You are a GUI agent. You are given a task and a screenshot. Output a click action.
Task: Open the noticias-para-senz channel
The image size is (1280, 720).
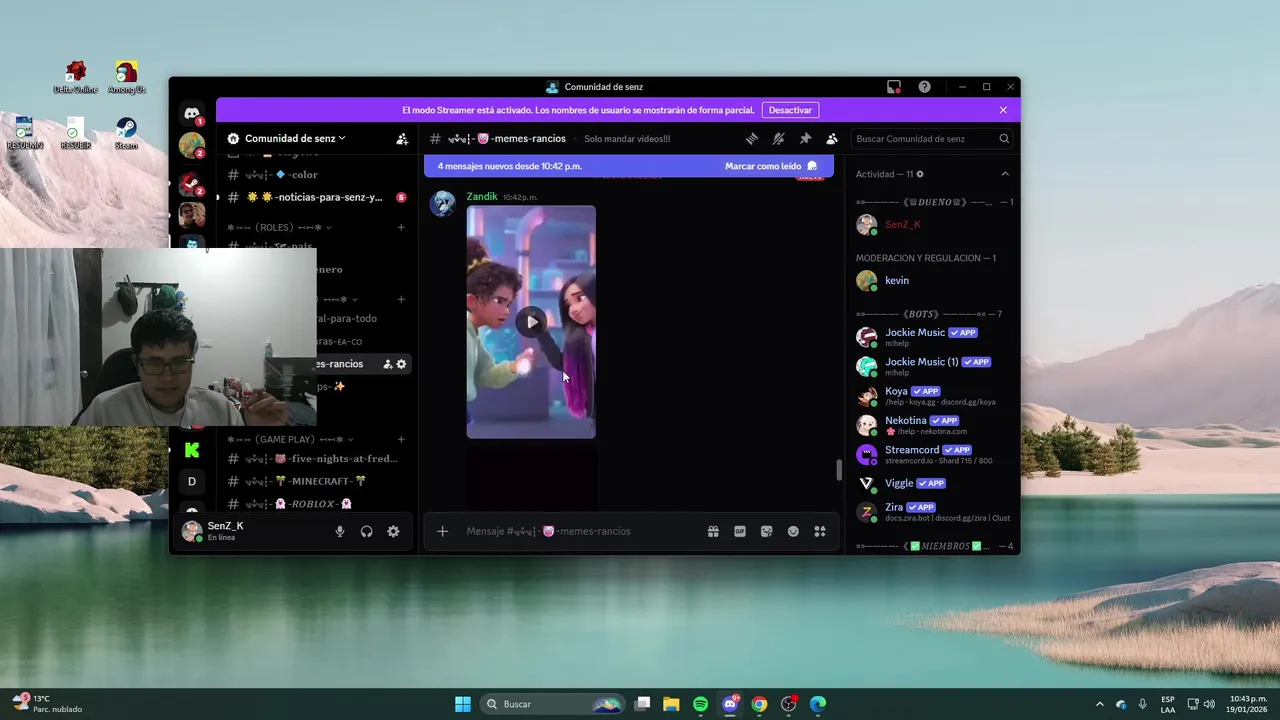316,197
